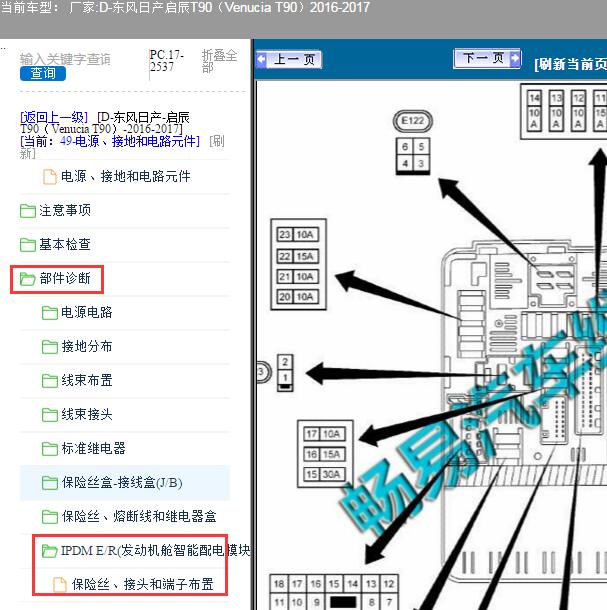Expand the 注意事项 folder
The width and height of the screenshot is (607, 610).
click(x=65, y=210)
